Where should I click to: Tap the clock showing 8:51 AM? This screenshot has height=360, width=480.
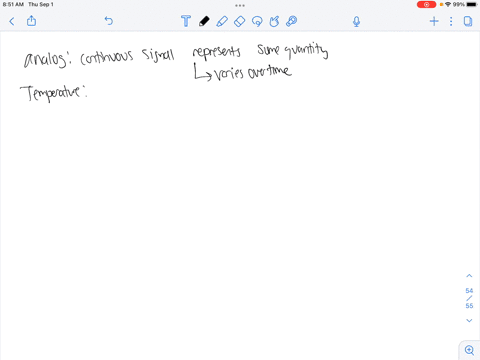(13, 5)
